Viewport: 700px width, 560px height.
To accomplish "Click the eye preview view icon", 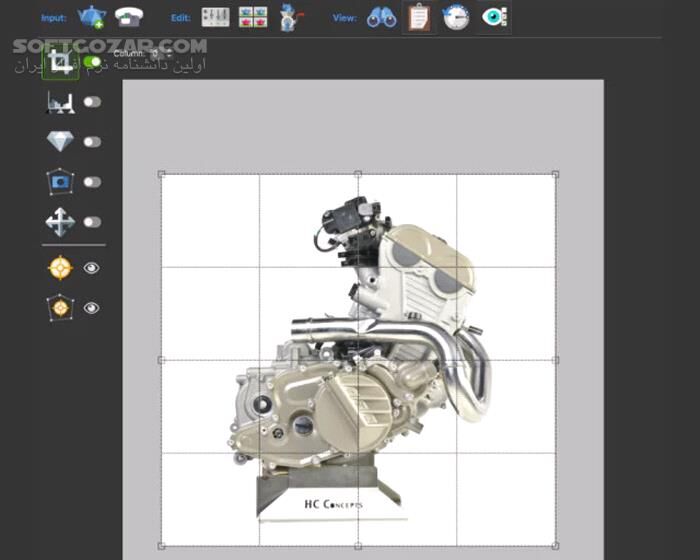I will (494, 17).
